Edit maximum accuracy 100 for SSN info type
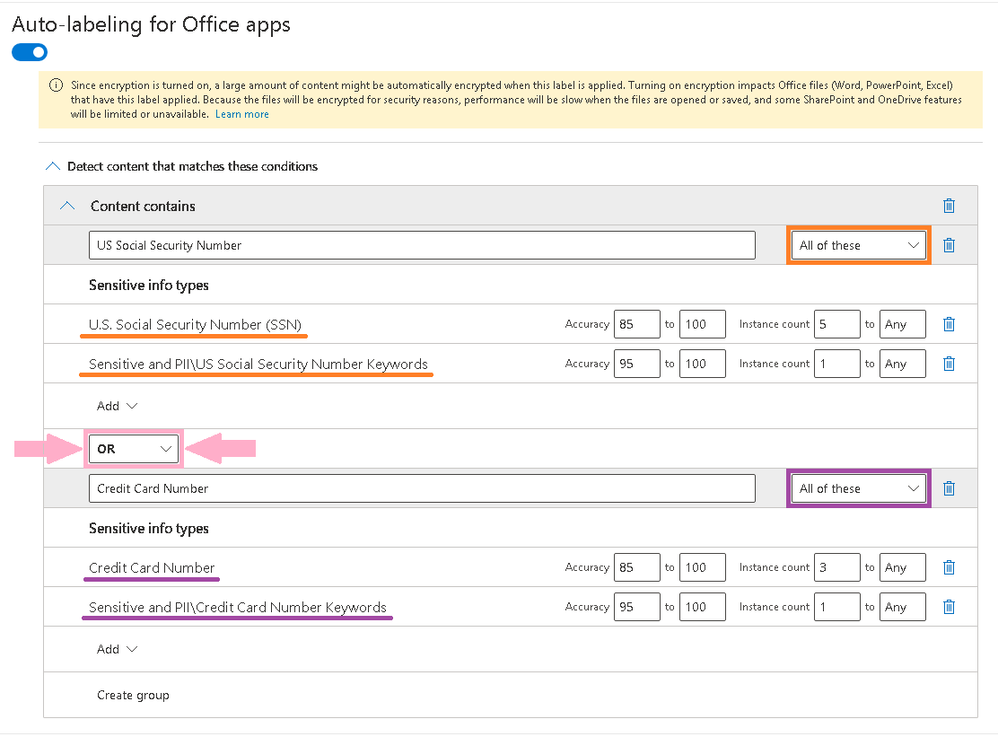 pyautogui.click(x=702, y=324)
